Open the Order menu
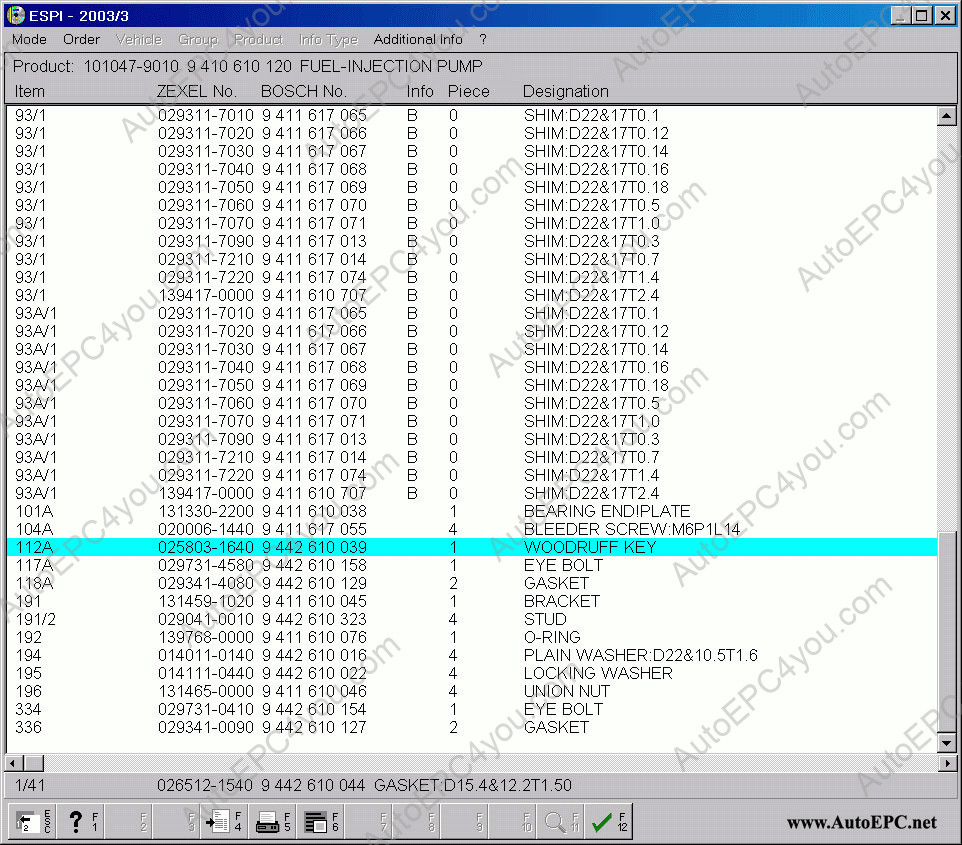This screenshot has width=962, height=845. (81, 40)
